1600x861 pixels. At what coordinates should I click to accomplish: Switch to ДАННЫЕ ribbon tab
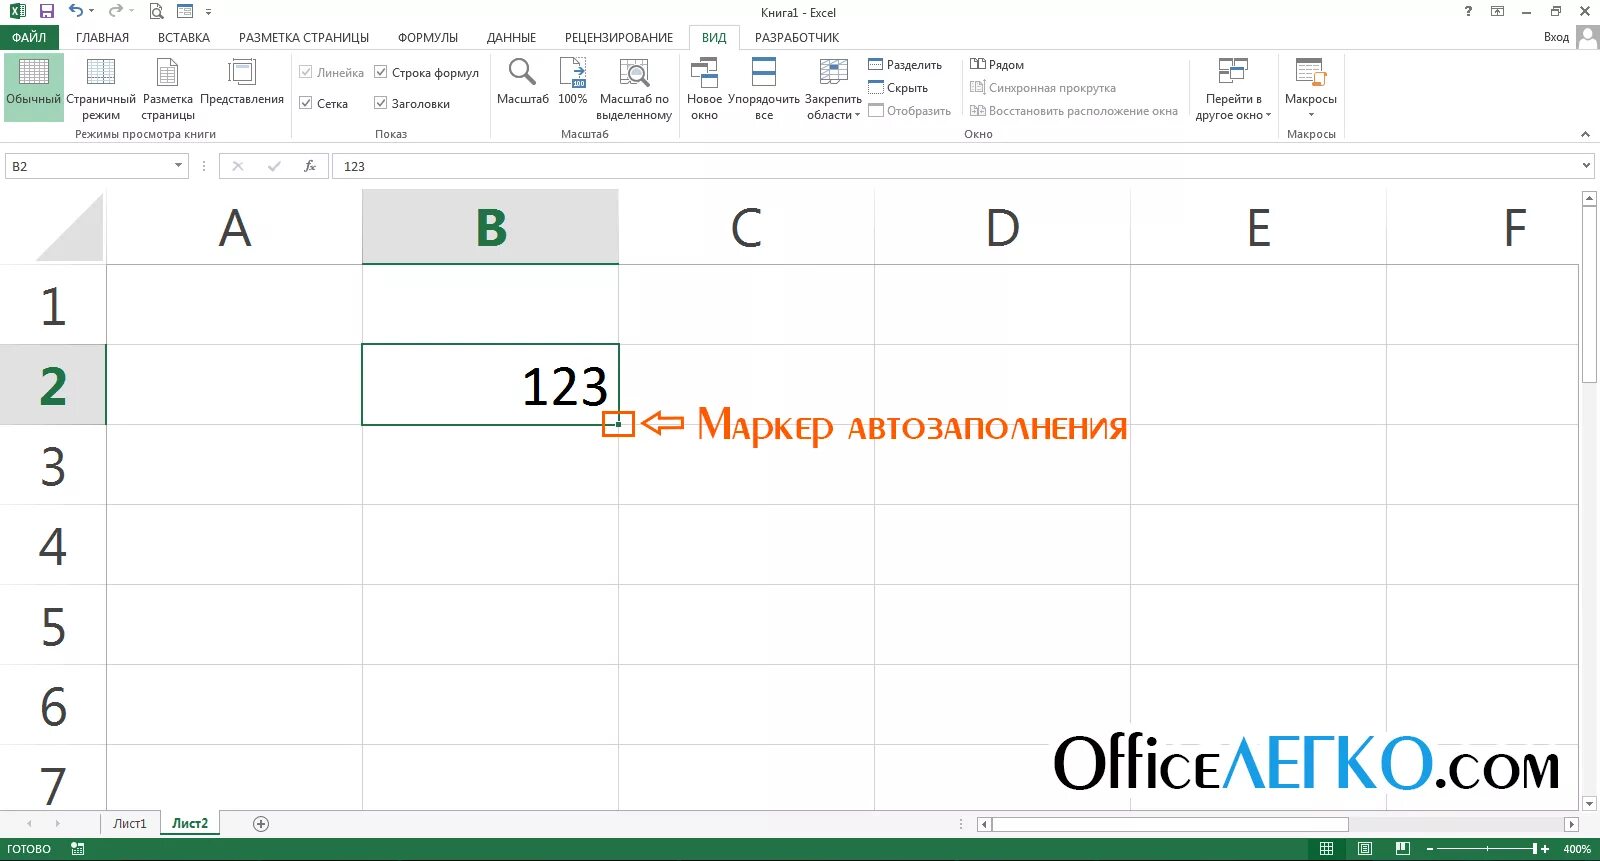click(x=511, y=37)
